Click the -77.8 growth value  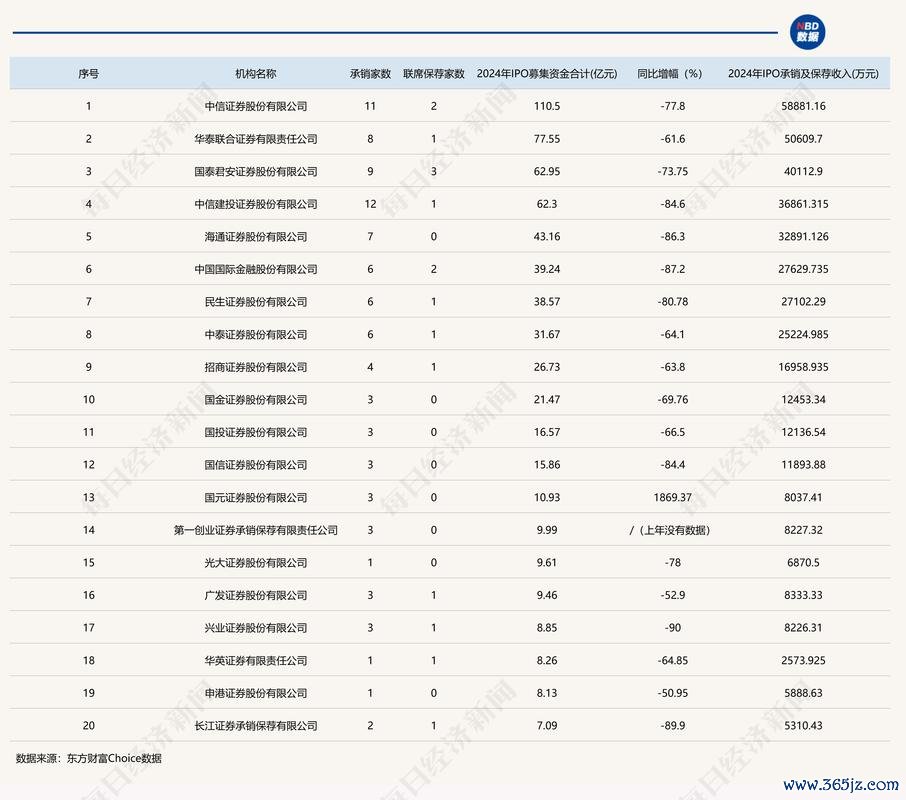click(673, 106)
